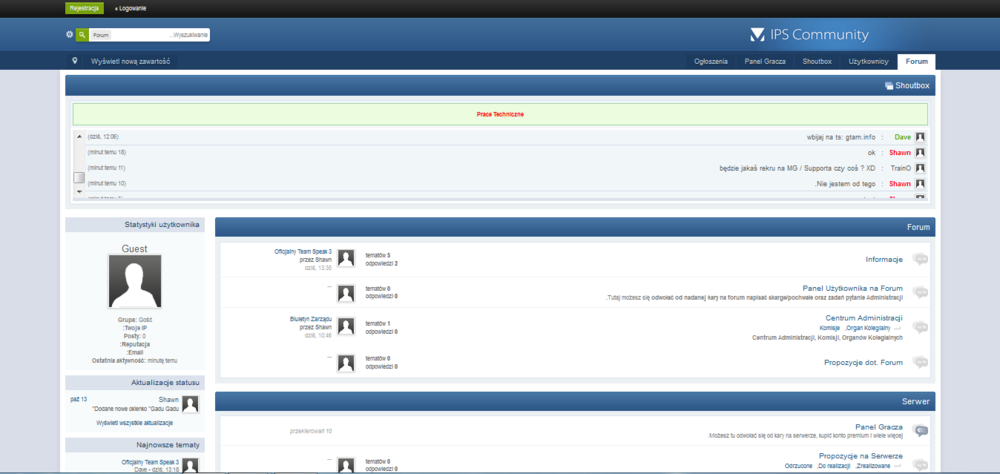Click the Logowanie link

[x=132, y=8]
